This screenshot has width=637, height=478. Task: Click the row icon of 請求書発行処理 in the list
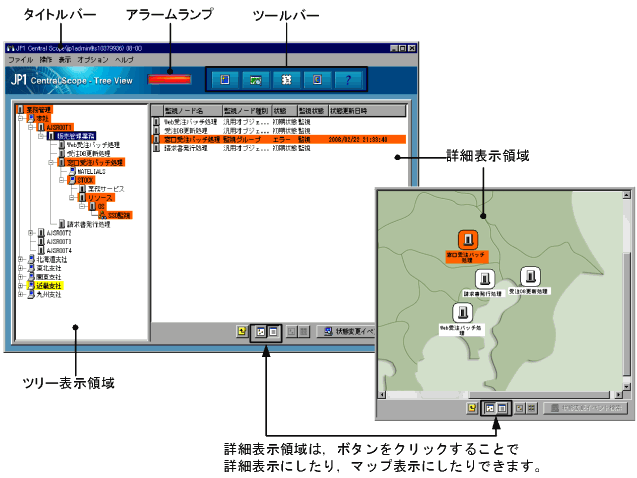pyautogui.click(x=156, y=148)
